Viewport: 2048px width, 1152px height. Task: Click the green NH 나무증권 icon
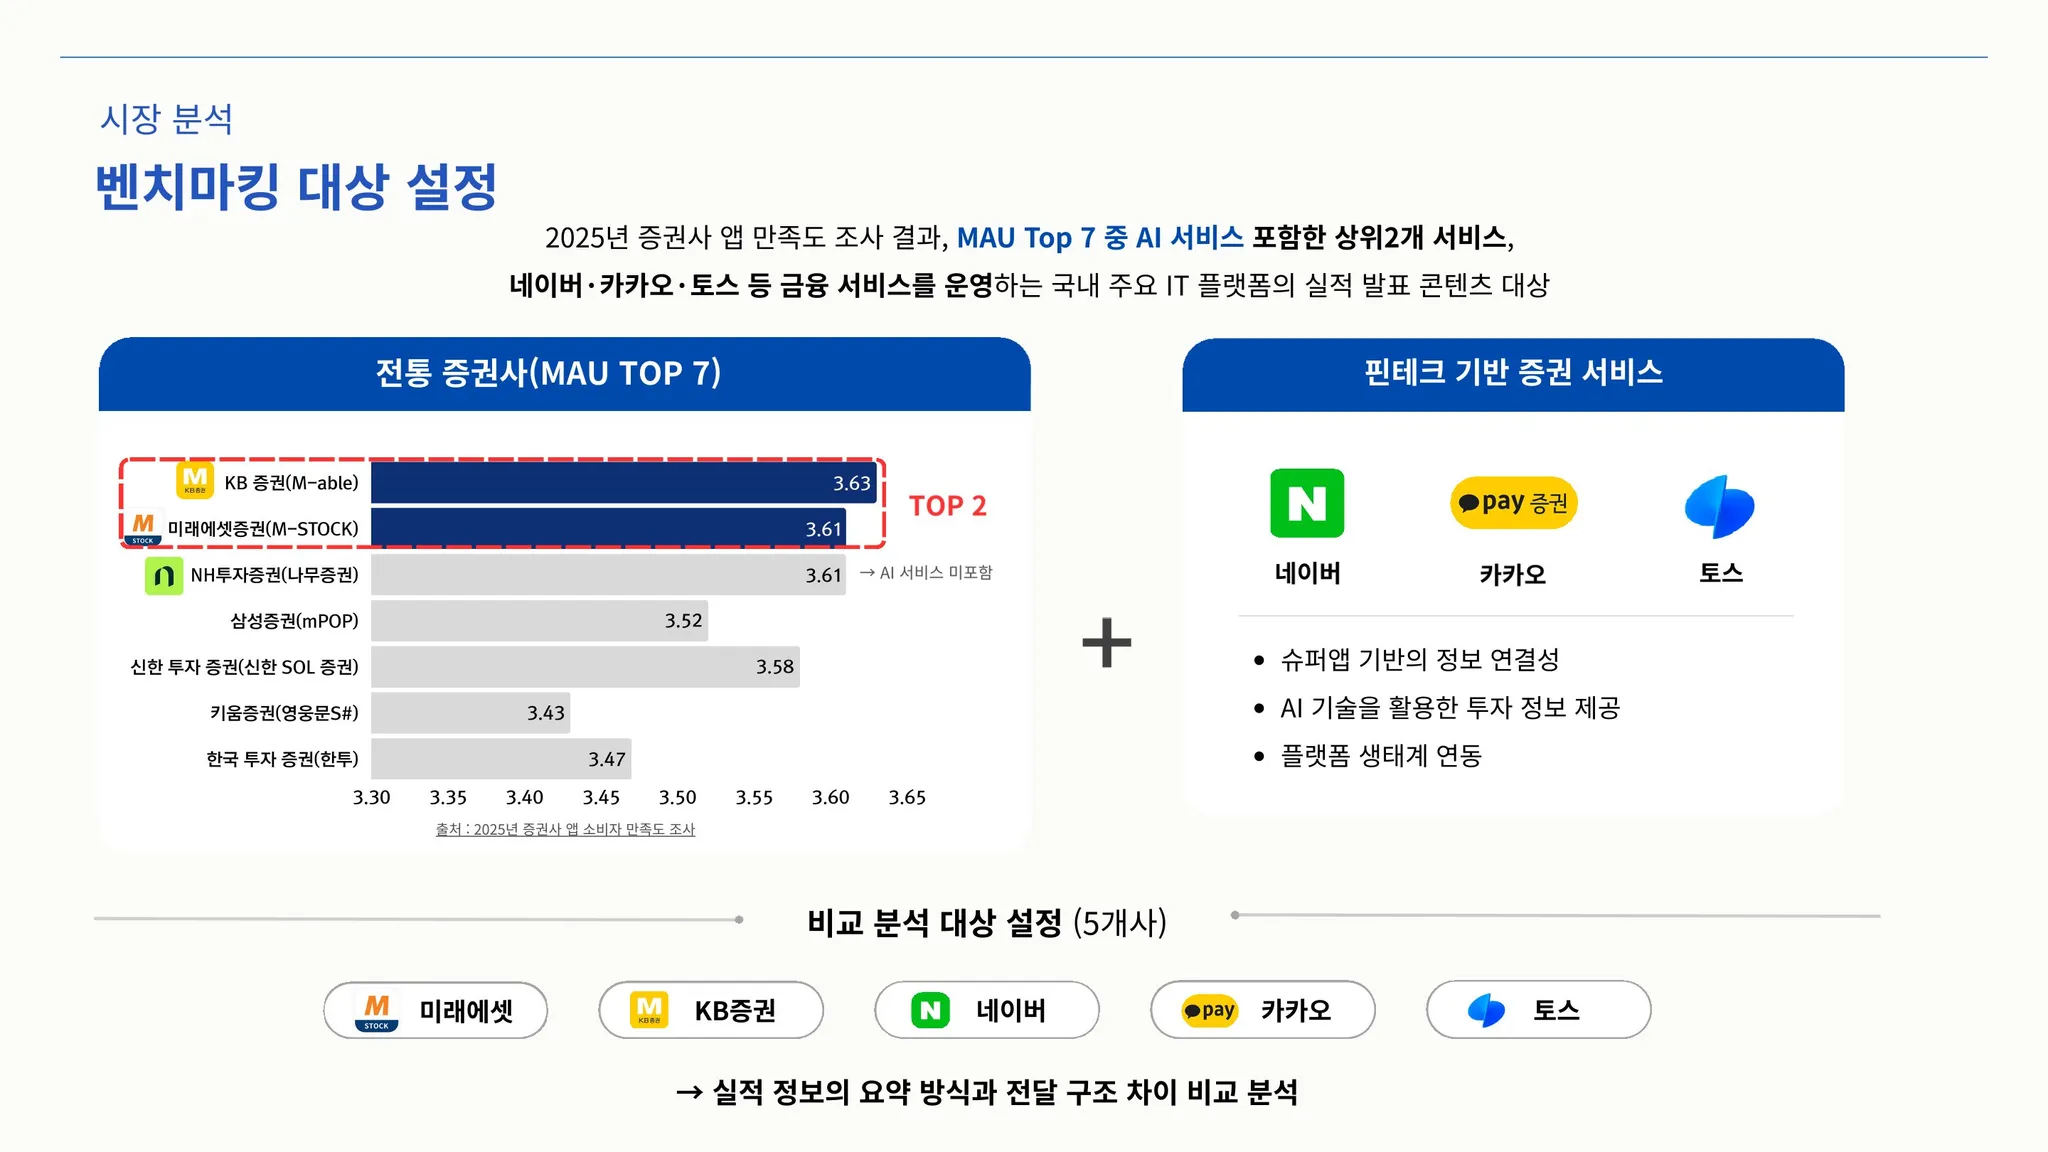click(x=164, y=575)
